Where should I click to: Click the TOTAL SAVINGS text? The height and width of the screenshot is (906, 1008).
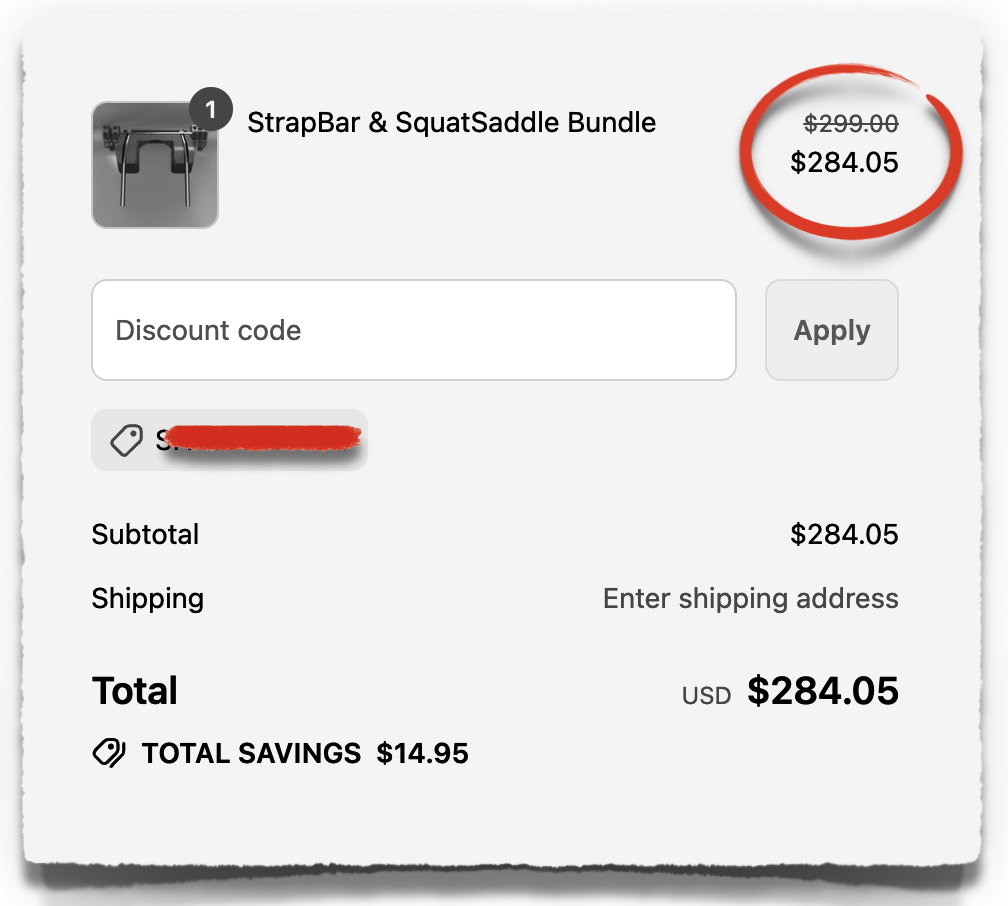coord(250,752)
